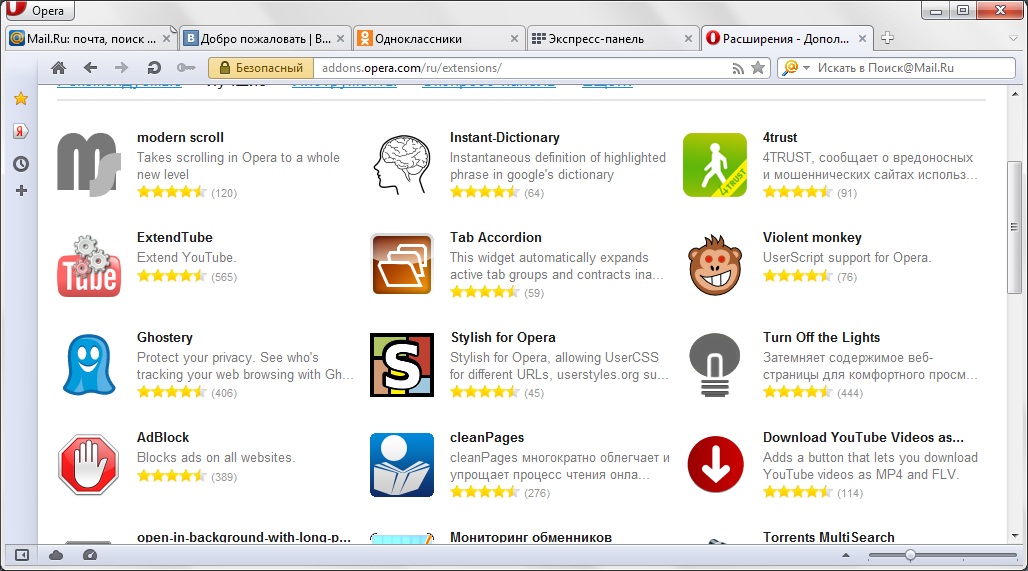The width and height of the screenshot is (1028, 571).
Task: Reload the current page
Action: point(154,68)
